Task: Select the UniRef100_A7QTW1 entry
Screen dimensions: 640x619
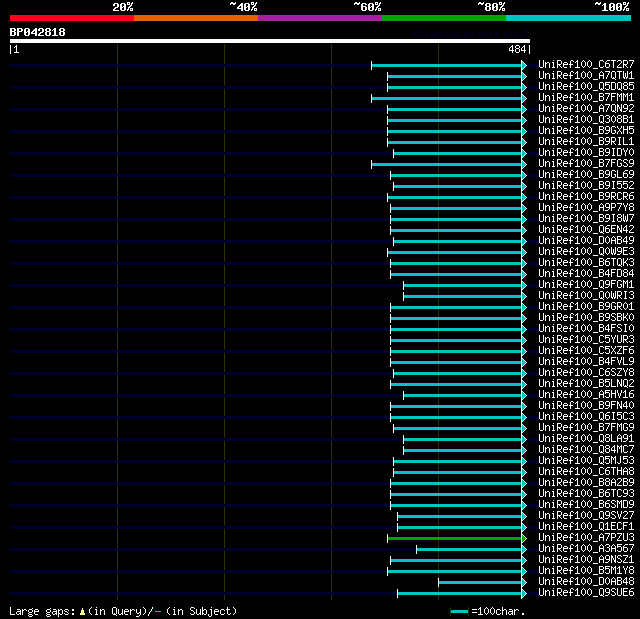Action: click(586, 75)
